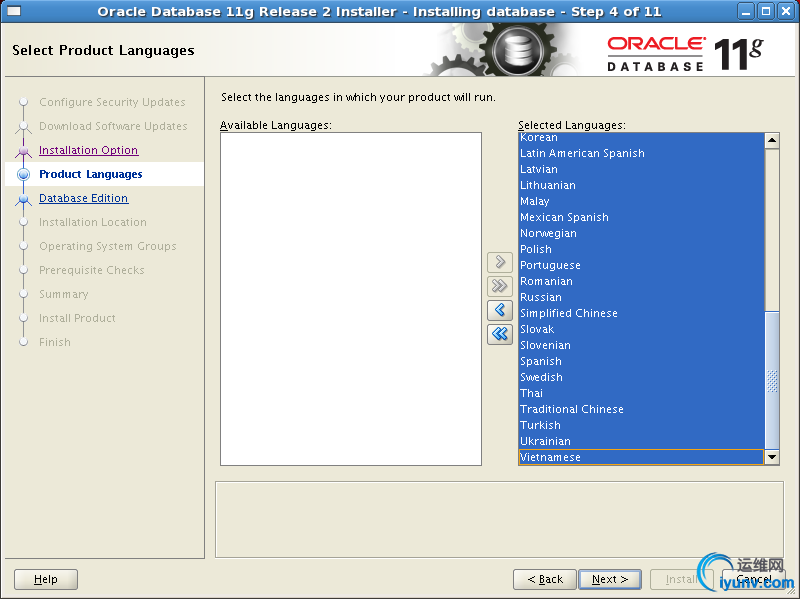This screenshot has width=800, height=599.
Task: Click the Installation Location step
Action: click(93, 222)
